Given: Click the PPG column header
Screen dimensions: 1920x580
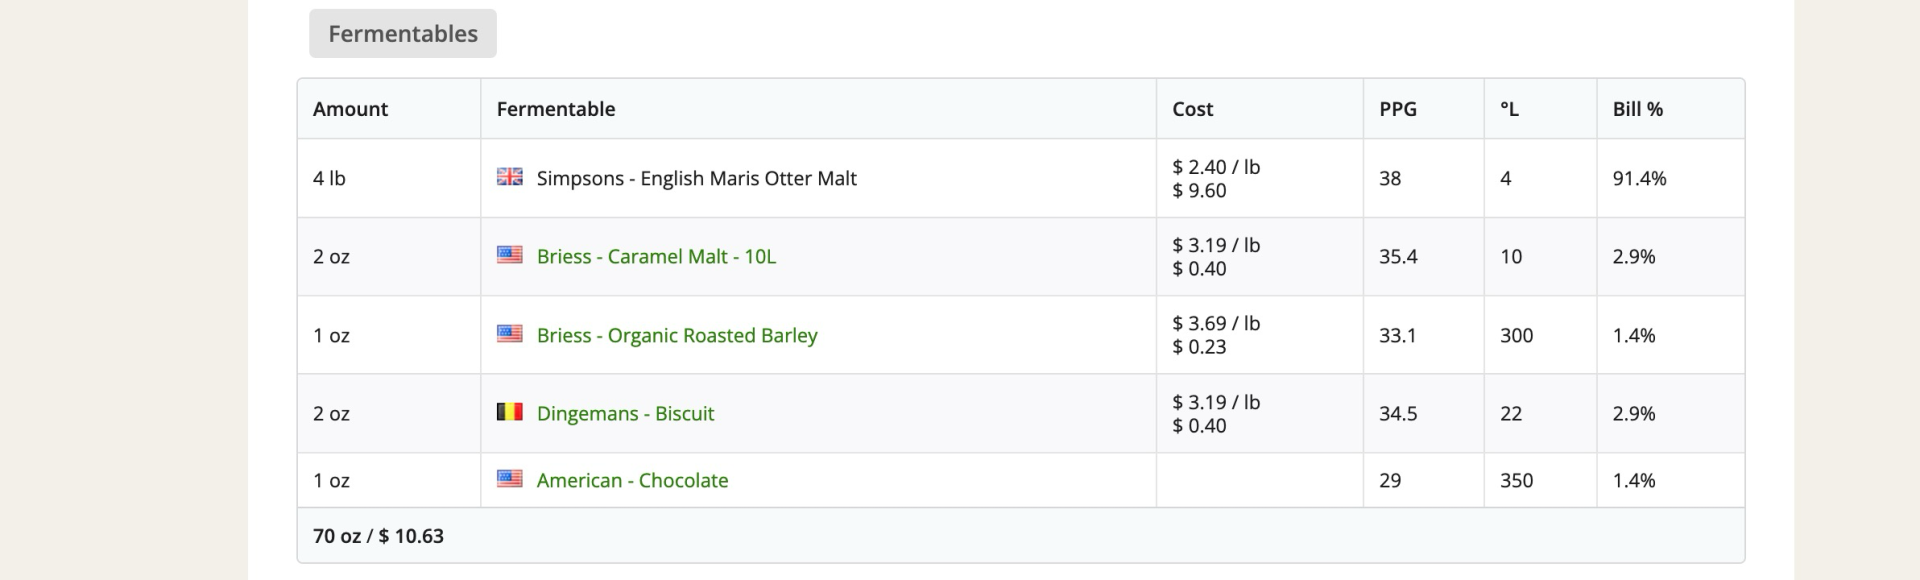Looking at the screenshot, I should point(1398,109).
